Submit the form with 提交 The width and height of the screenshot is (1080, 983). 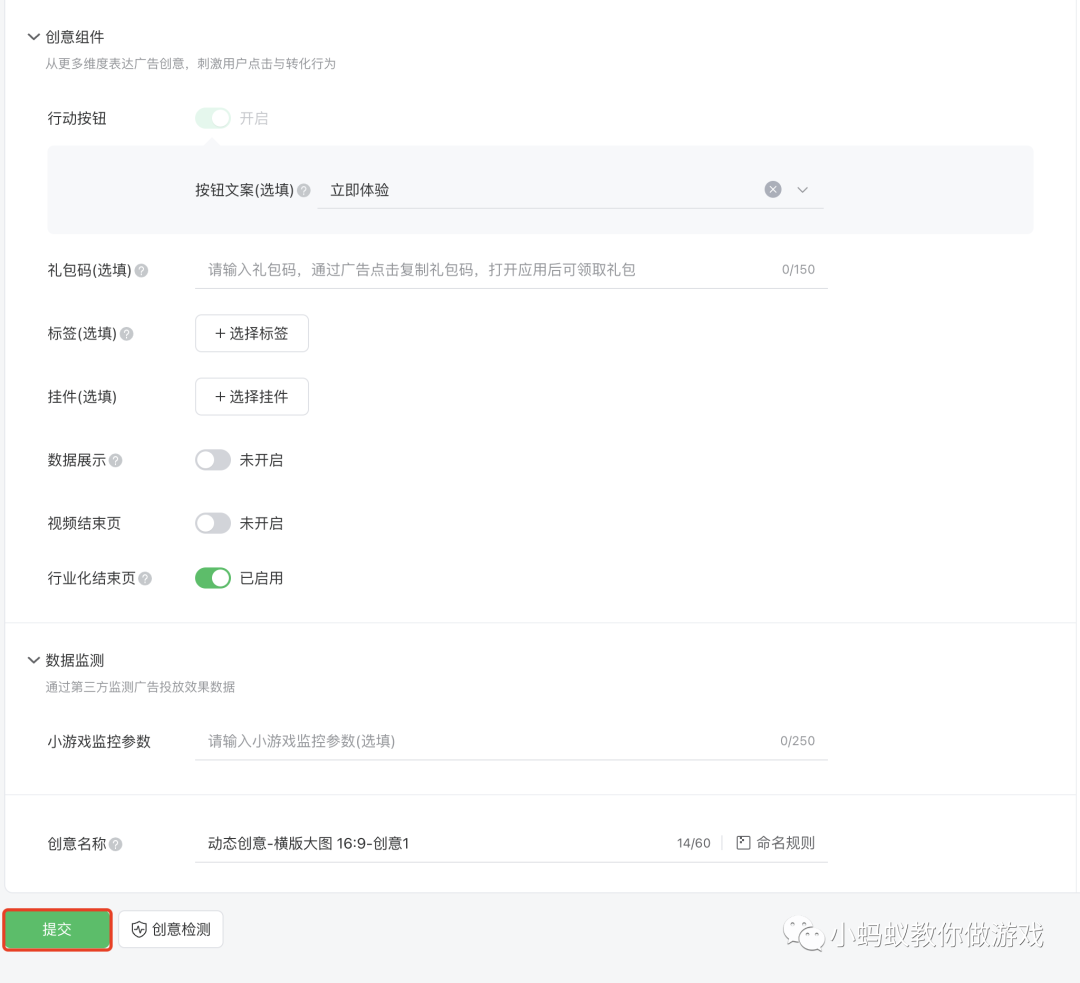[57, 929]
